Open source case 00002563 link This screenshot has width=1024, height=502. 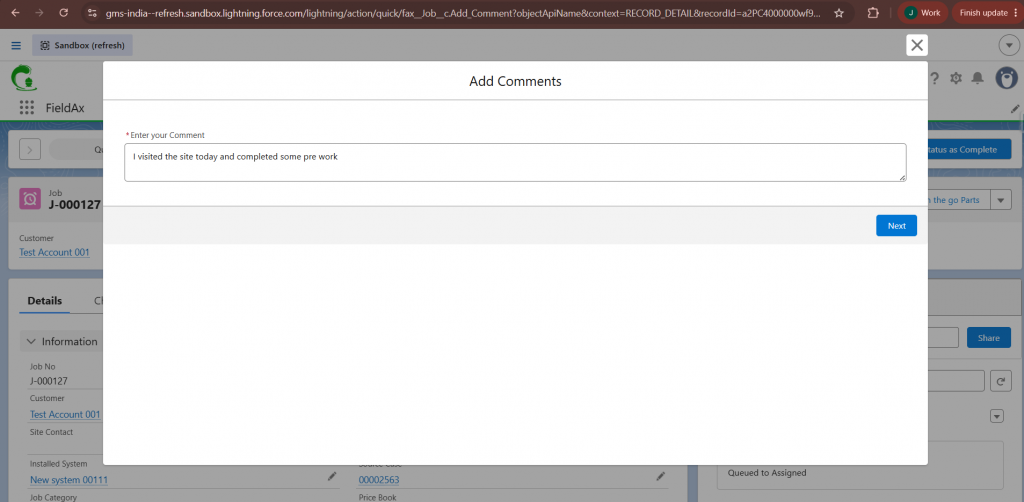click(x=379, y=480)
